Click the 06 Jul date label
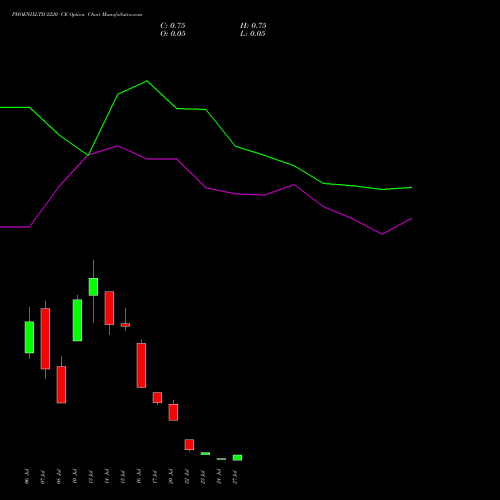The image size is (500, 500). tap(27, 476)
